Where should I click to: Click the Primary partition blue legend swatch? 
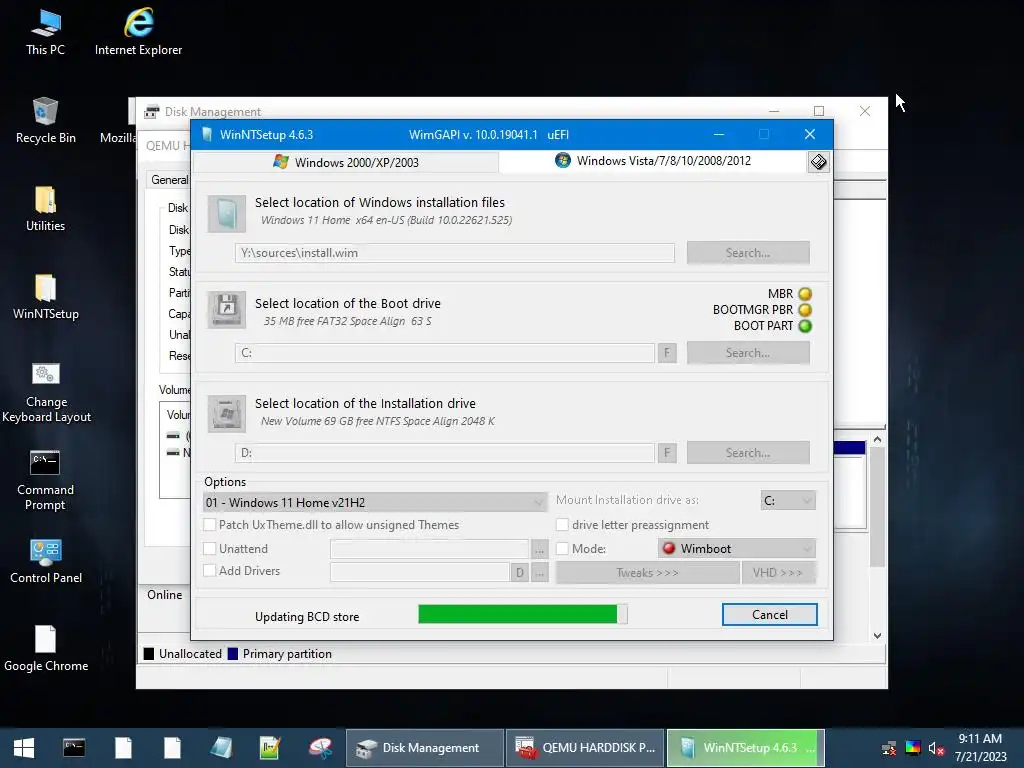pyautogui.click(x=232, y=654)
